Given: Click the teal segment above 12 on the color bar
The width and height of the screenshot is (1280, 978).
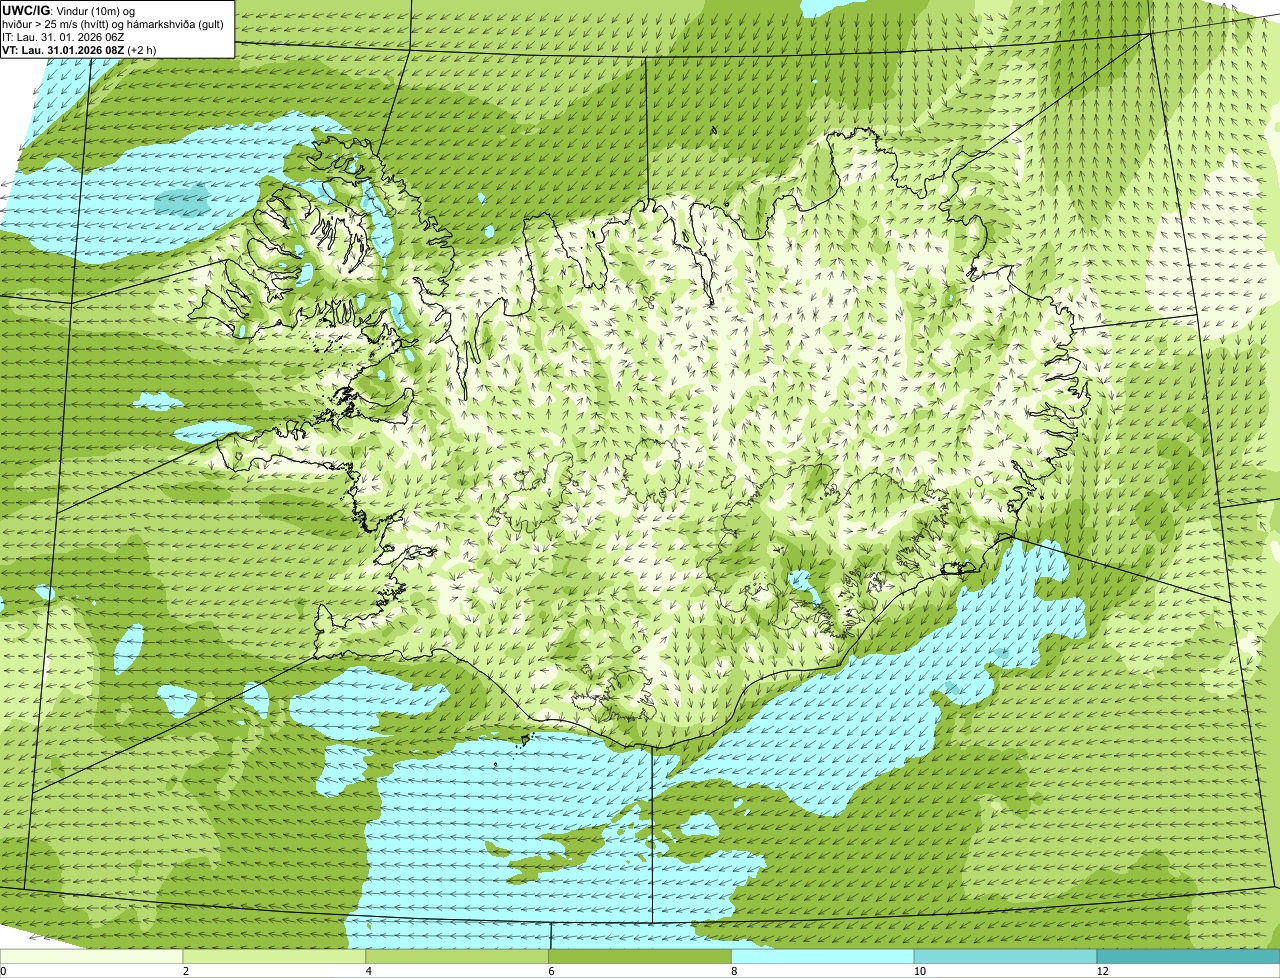Looking at the screenshot, I should 1188,956.
